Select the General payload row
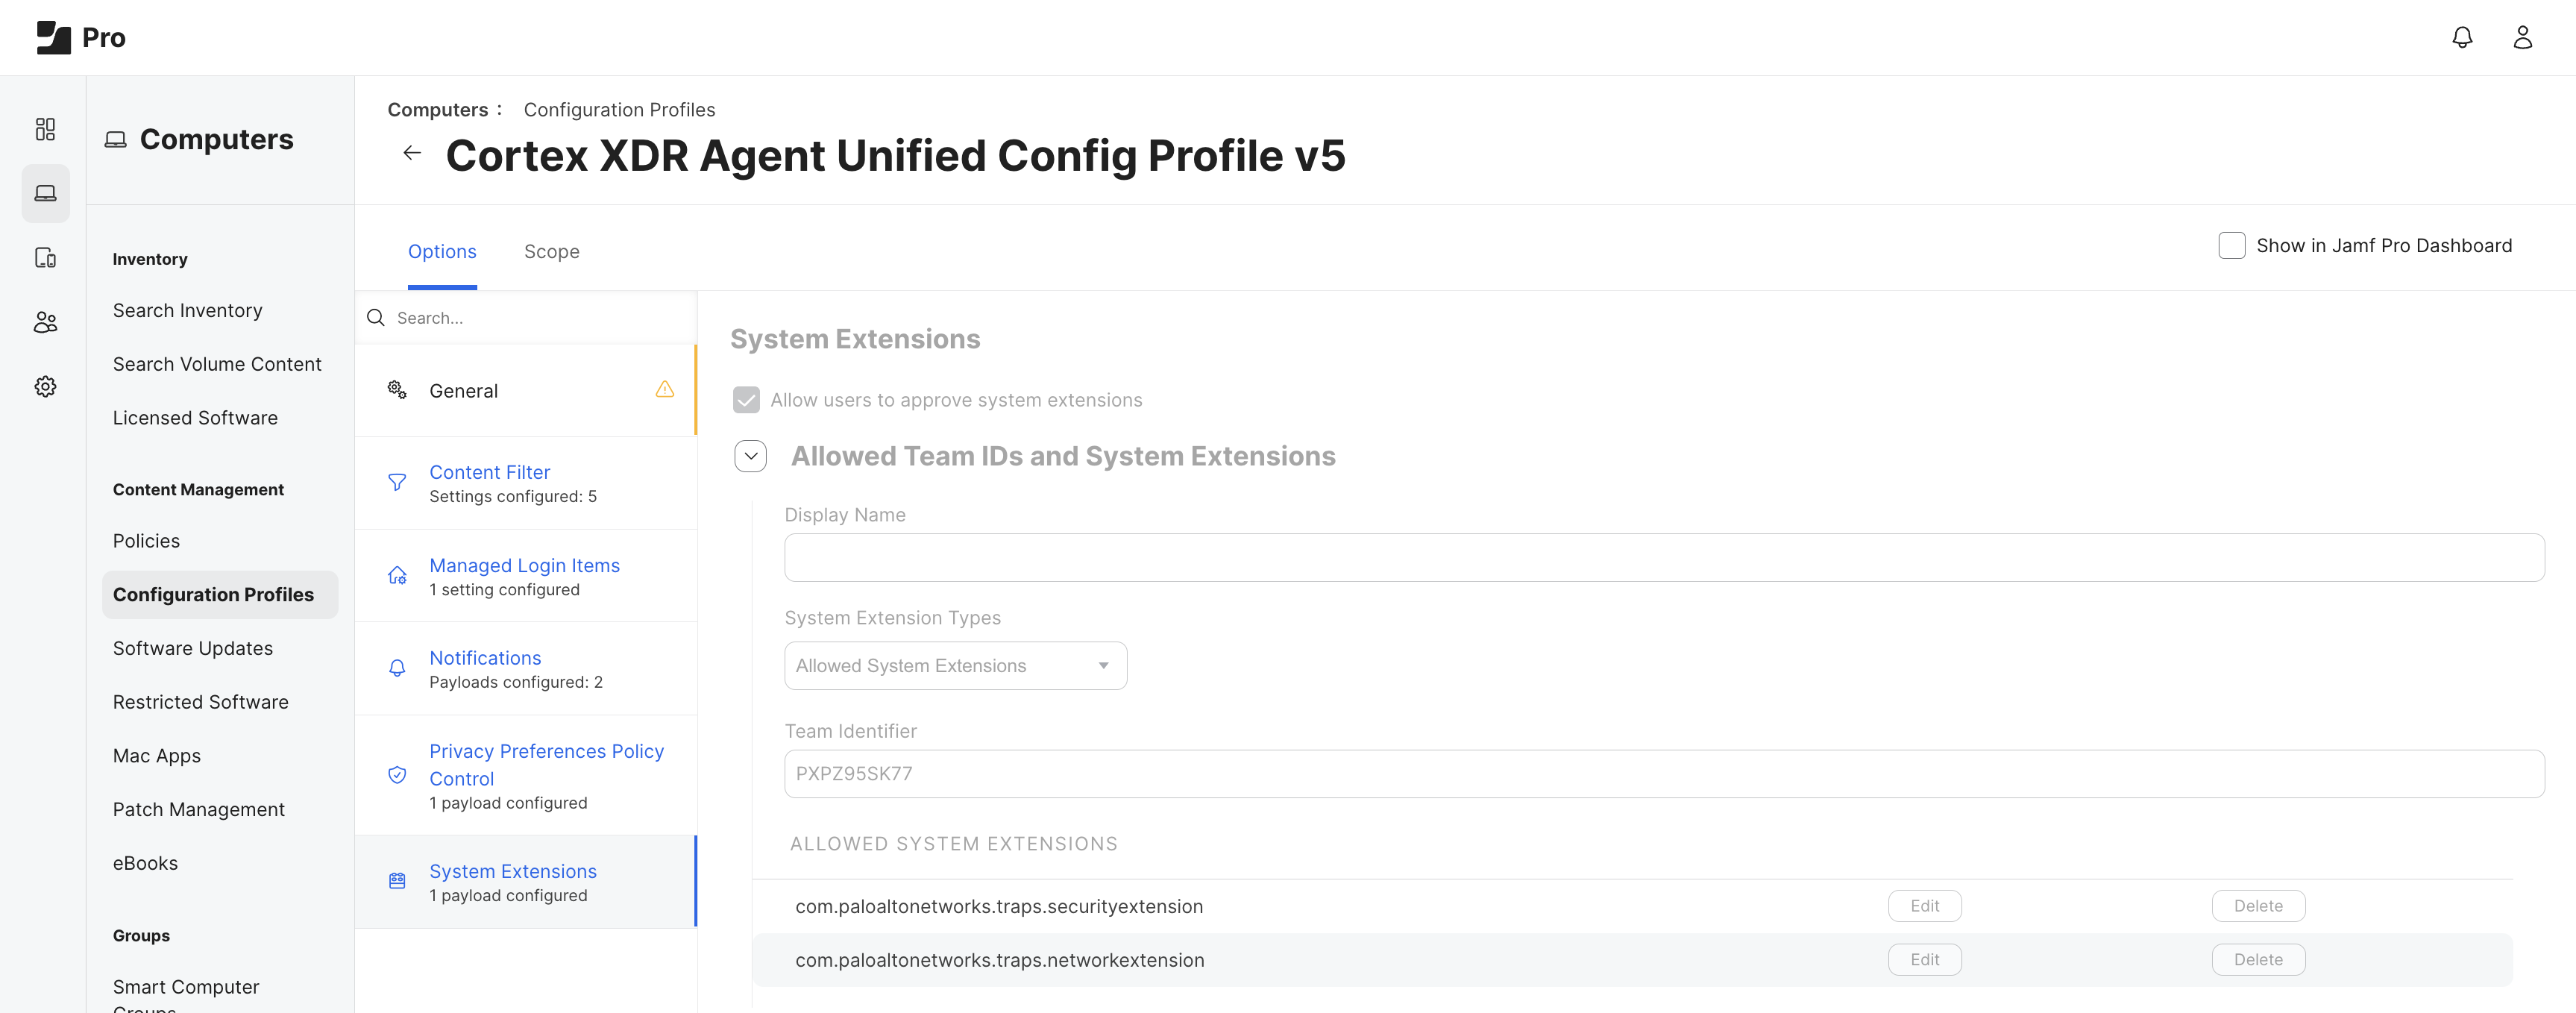 click(x=526, y=390)
